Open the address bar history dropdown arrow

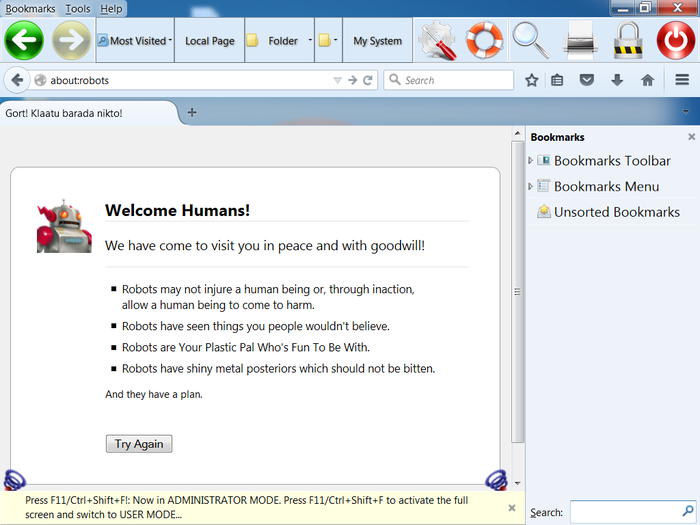[x=338, y=80]
